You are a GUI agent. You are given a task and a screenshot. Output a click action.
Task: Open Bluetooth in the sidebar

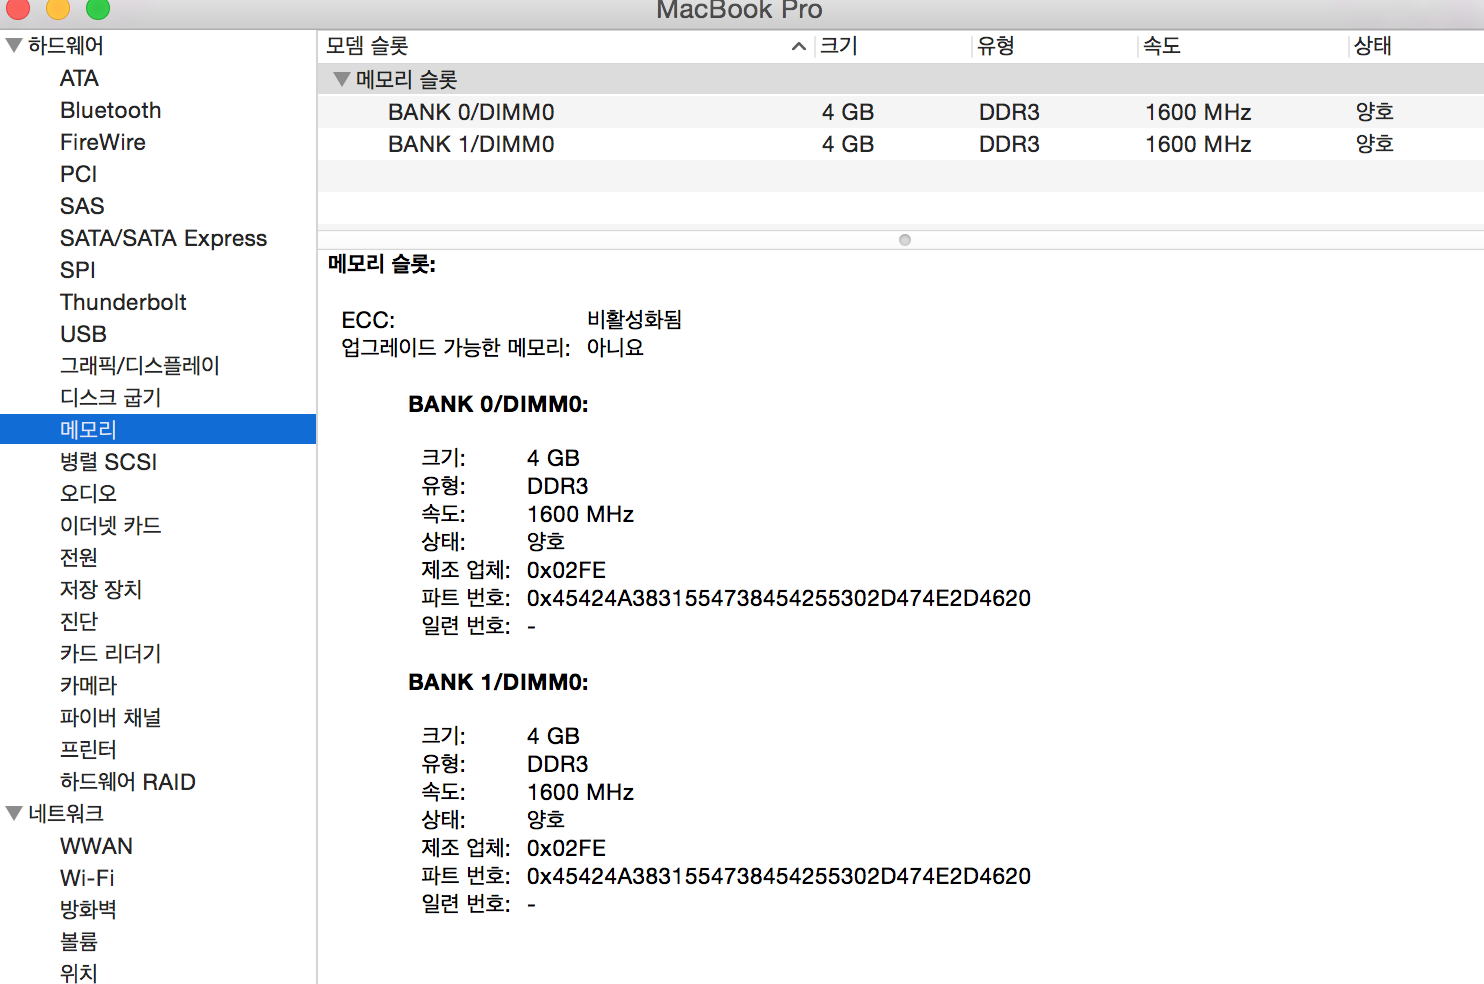point(110,110)
